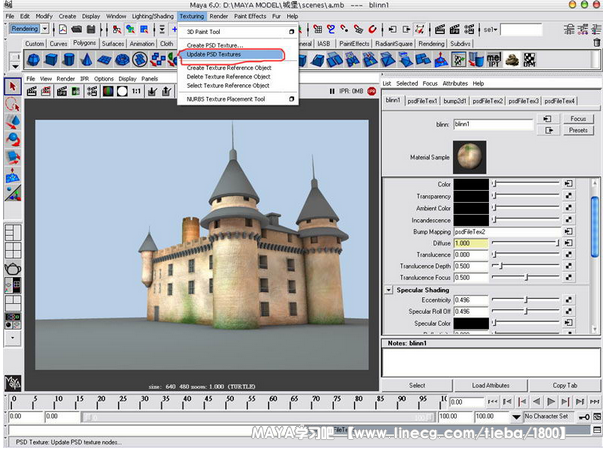
Task: Choose Update PSD Textures menu item
Action: click(x=214, y=55)
